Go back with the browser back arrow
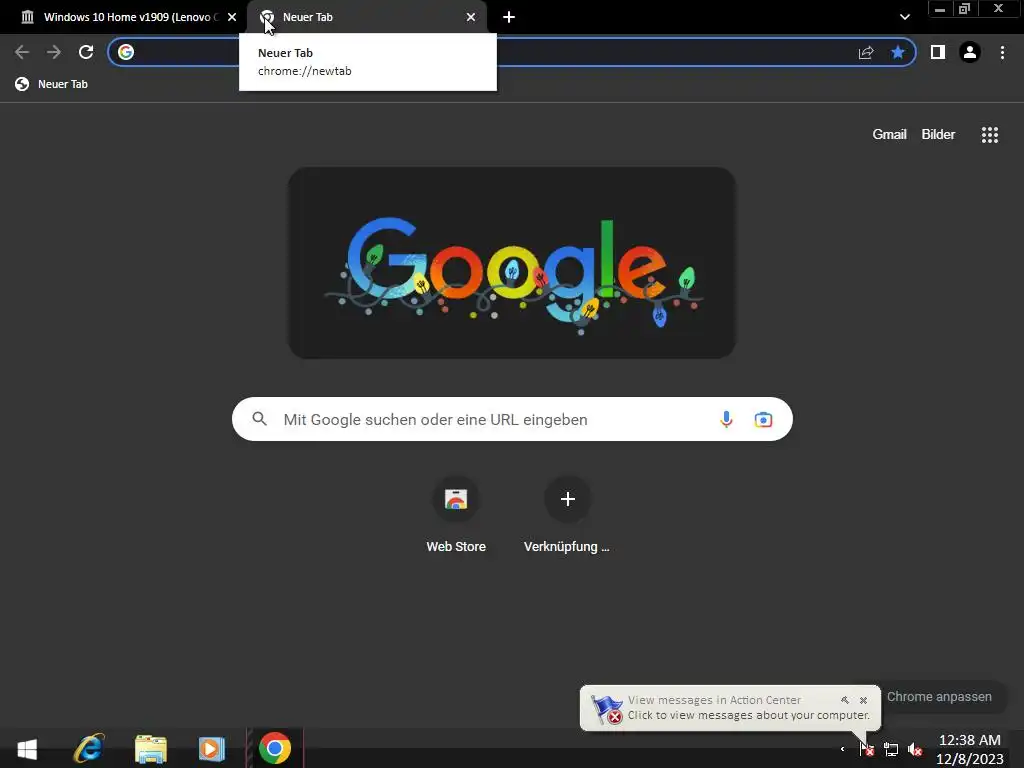The height and width of the screenshot is (768, 1024). (22, 52)
